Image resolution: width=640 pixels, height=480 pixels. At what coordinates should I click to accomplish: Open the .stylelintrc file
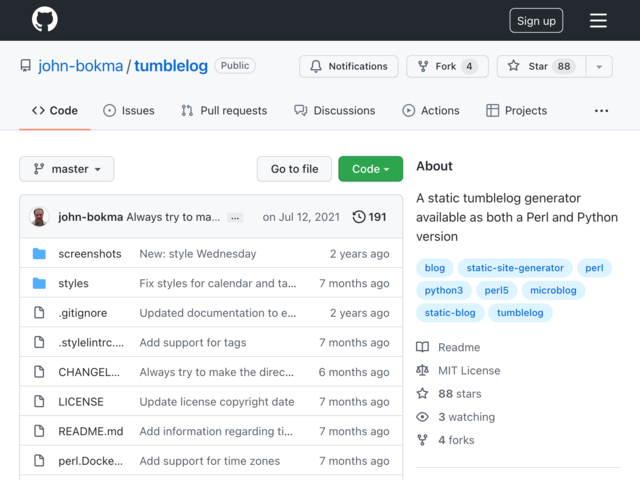(91, 342)
